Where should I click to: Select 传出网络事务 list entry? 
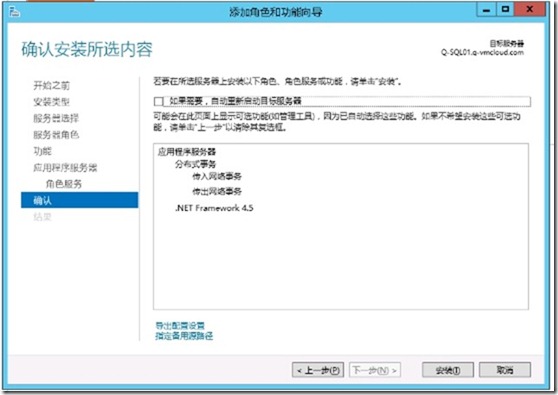pos(217,191)
